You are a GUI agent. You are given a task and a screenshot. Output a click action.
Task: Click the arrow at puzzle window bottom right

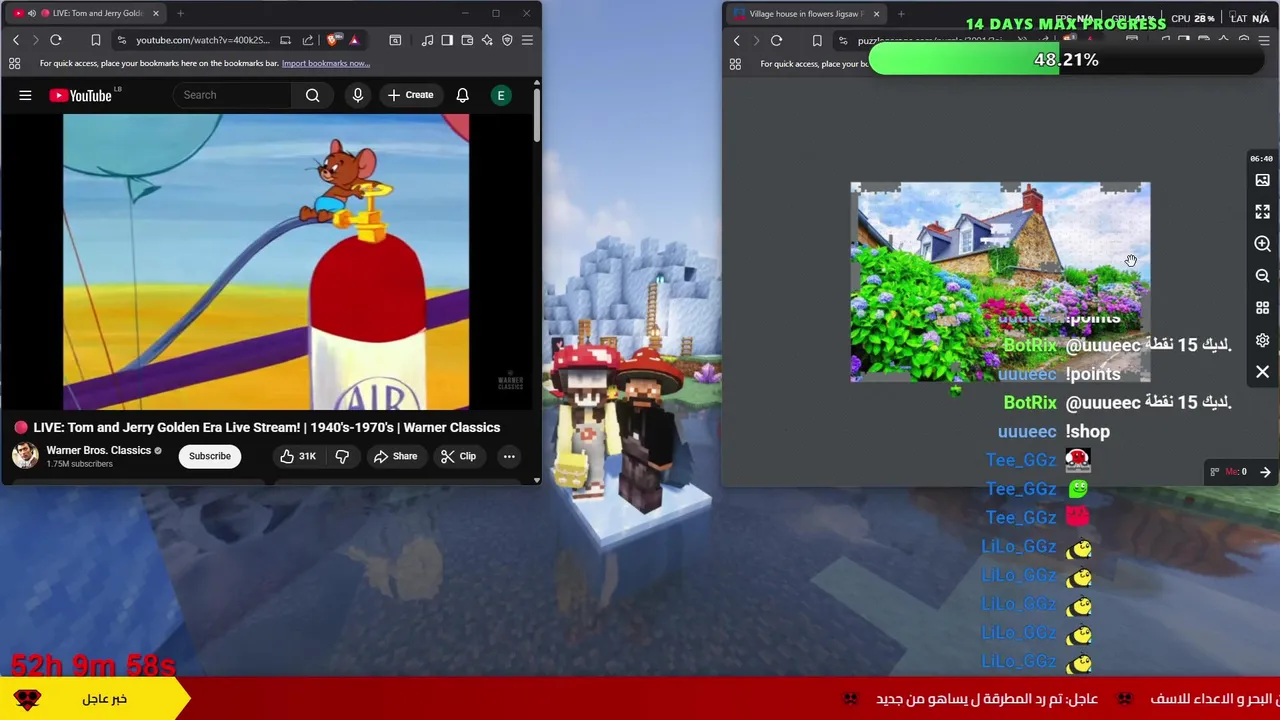1265,472
